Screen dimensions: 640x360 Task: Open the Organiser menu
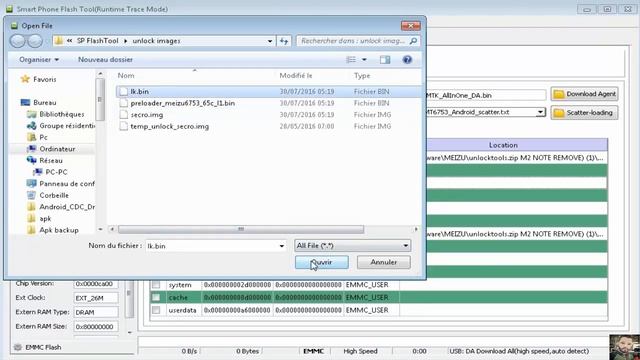click(x=39, y=60)
